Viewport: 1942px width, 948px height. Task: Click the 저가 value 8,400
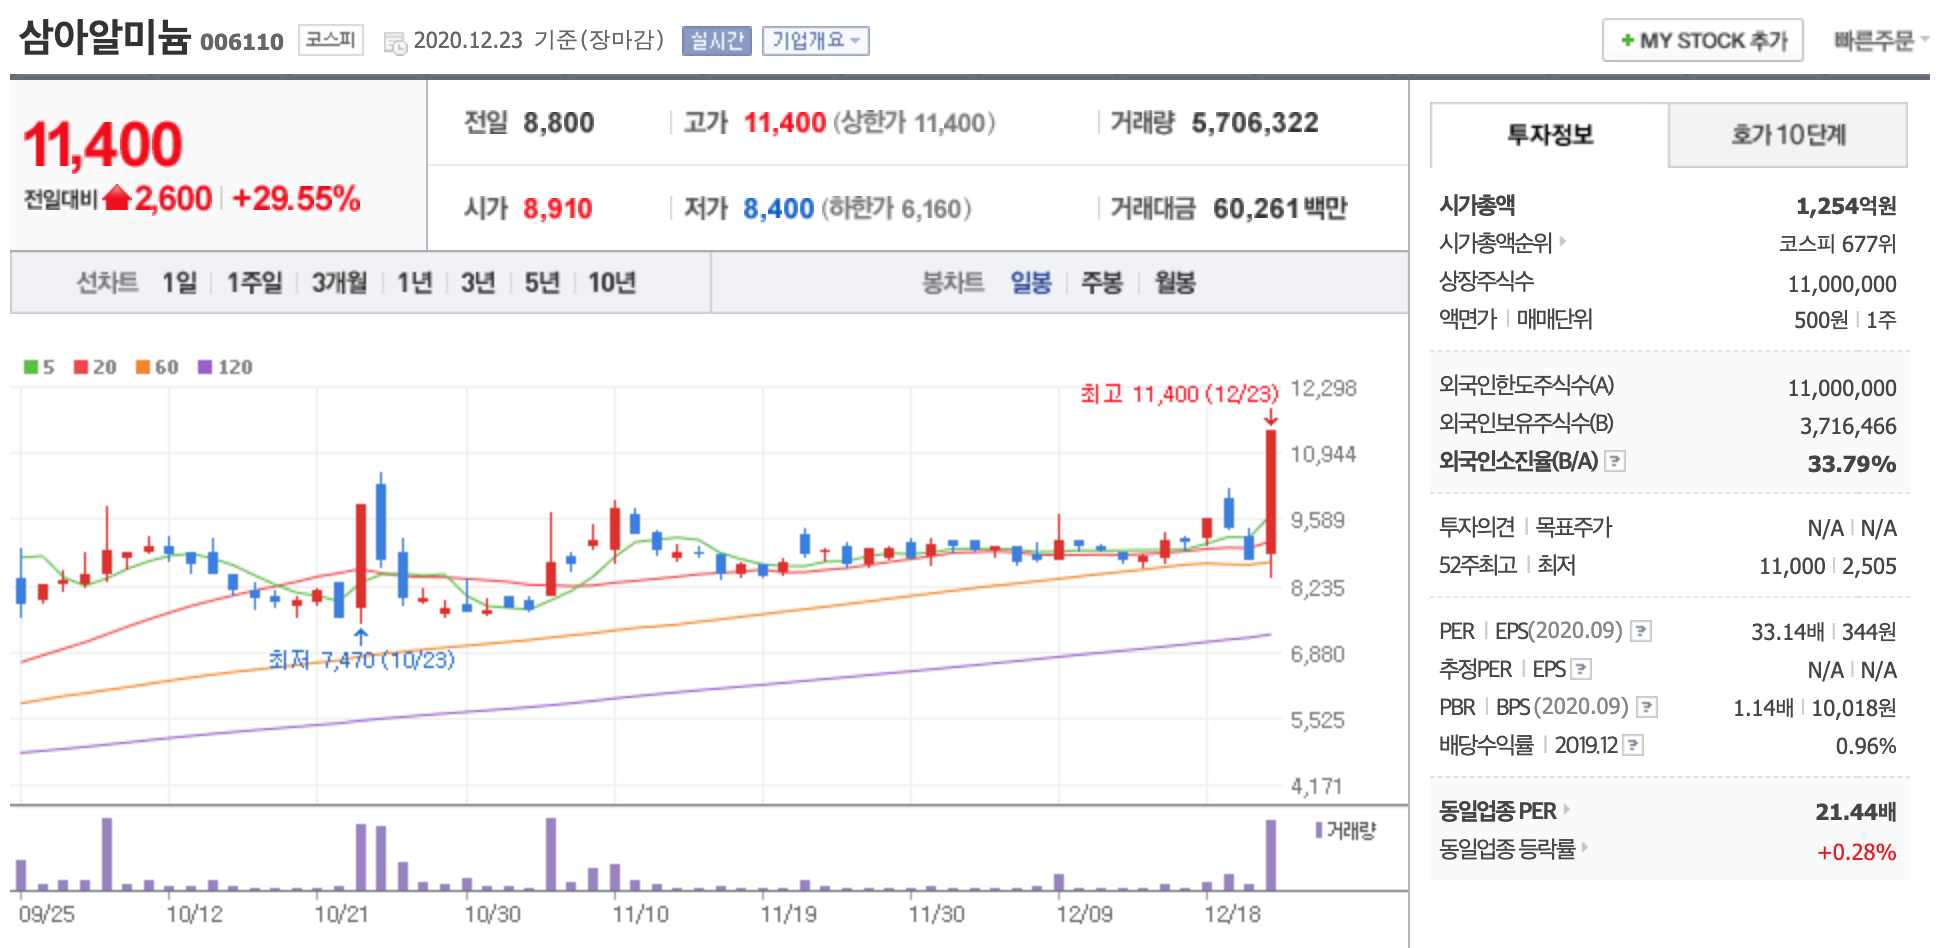click(x=778, y=208)
